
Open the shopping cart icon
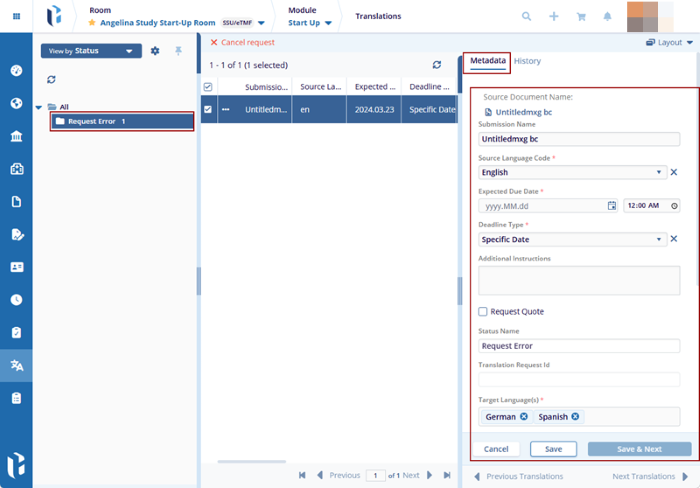coord(580,17)
